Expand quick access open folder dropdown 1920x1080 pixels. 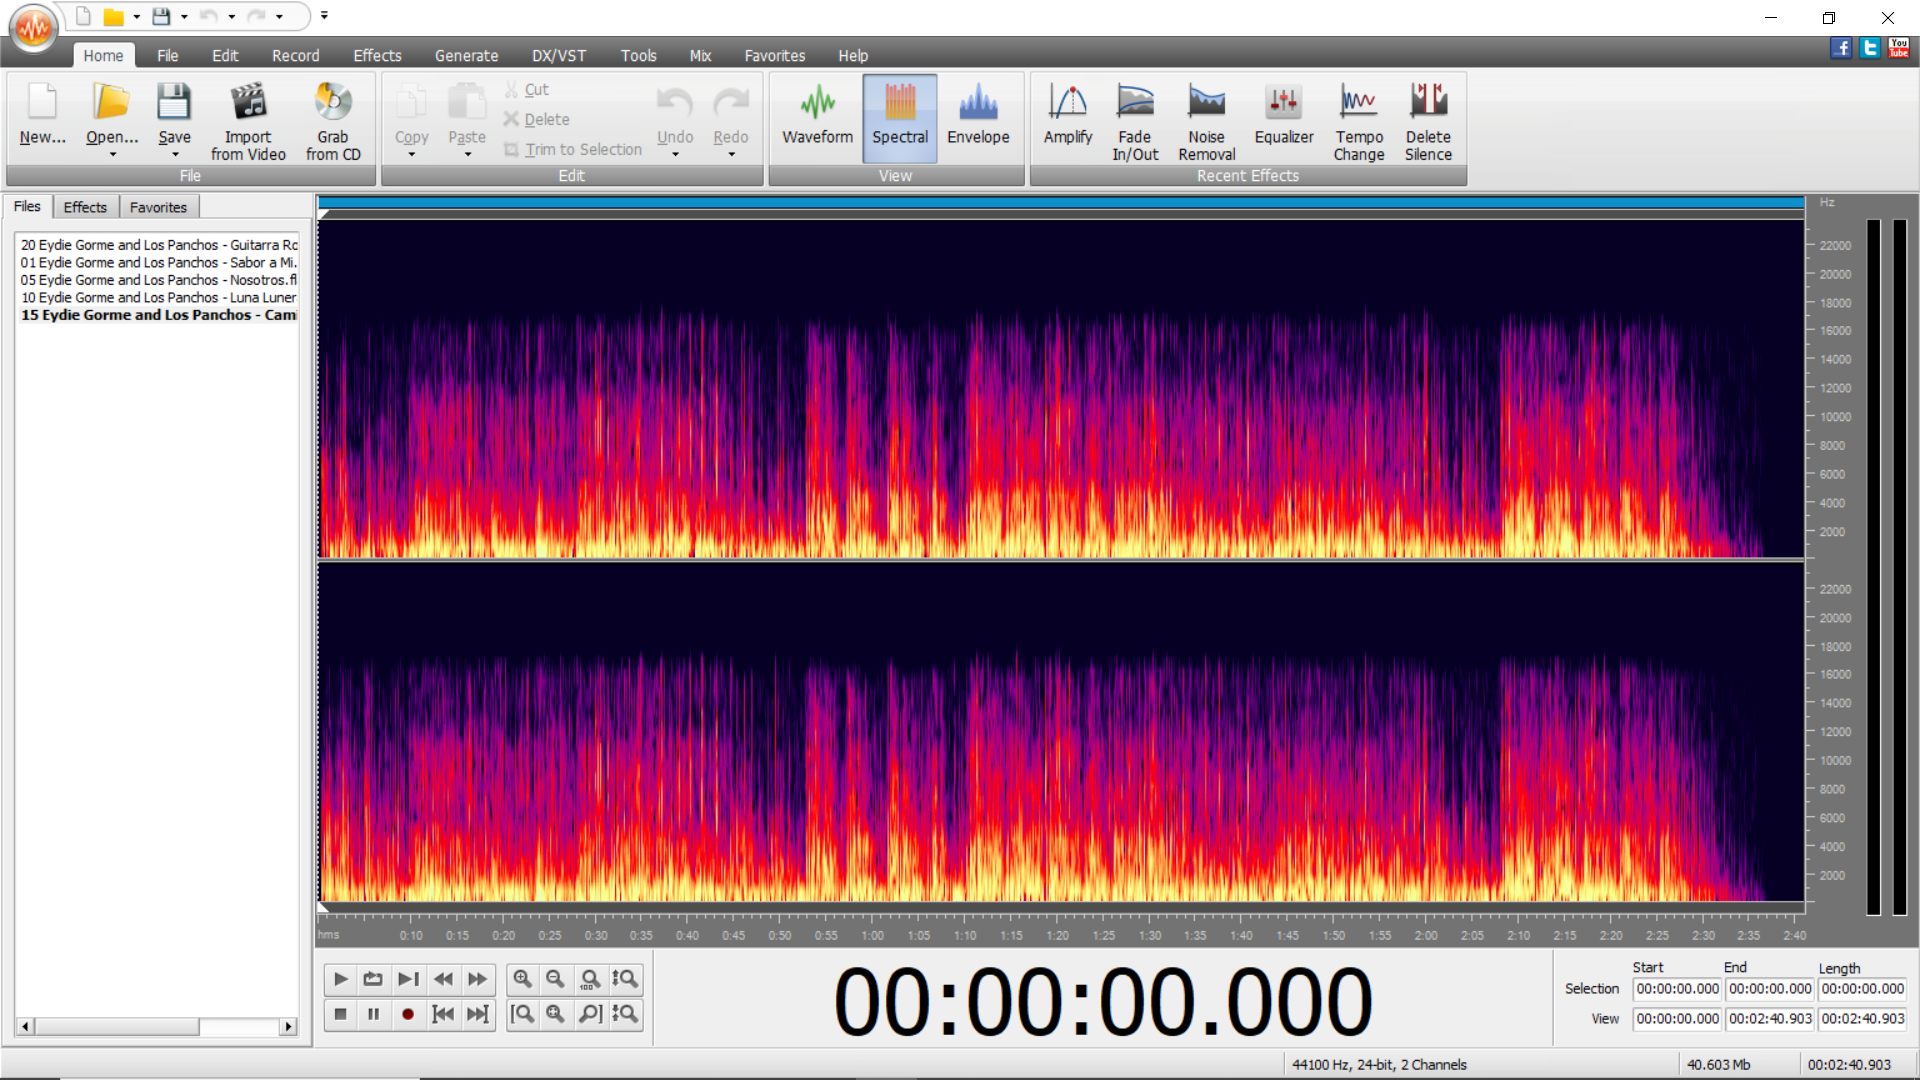[136, 17]
